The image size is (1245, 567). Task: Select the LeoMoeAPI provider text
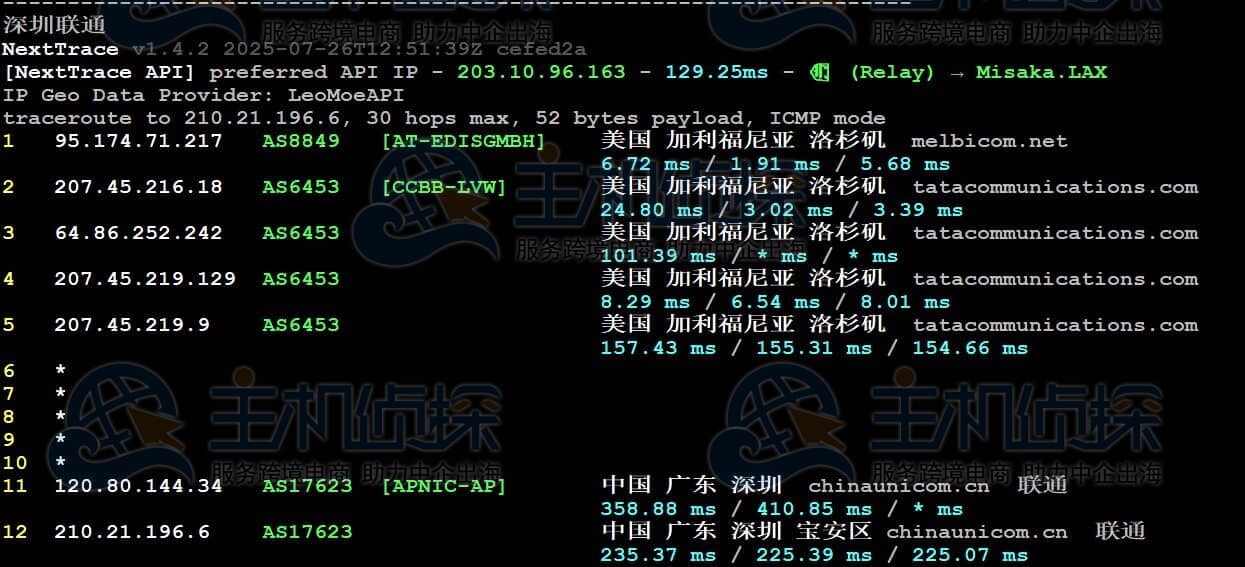click(346, 95)
